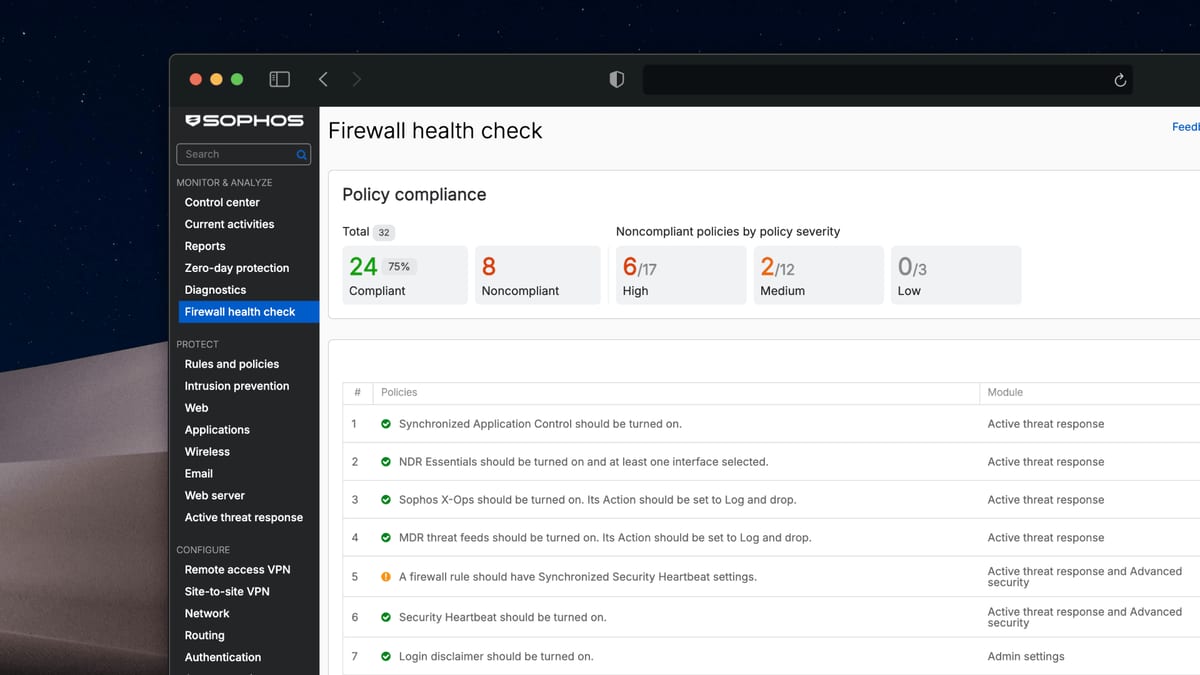Click green check icon for Login disclaimer row

386,657
